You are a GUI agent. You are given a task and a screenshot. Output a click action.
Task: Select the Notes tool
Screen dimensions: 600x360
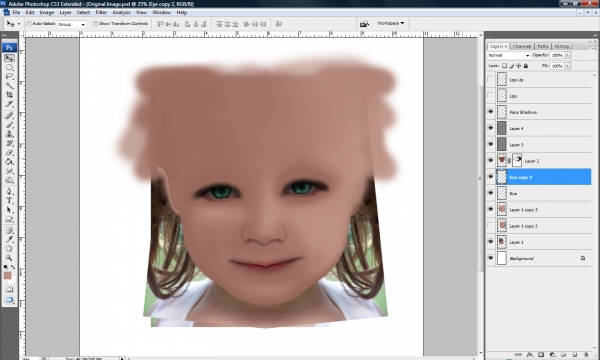(x=9, y=230)
